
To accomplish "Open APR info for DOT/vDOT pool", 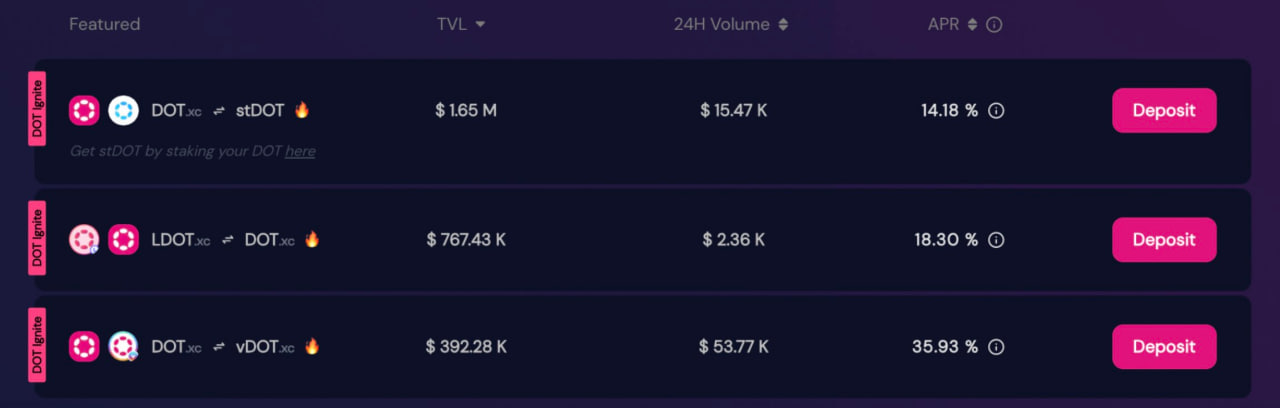I will click(996, 347).
